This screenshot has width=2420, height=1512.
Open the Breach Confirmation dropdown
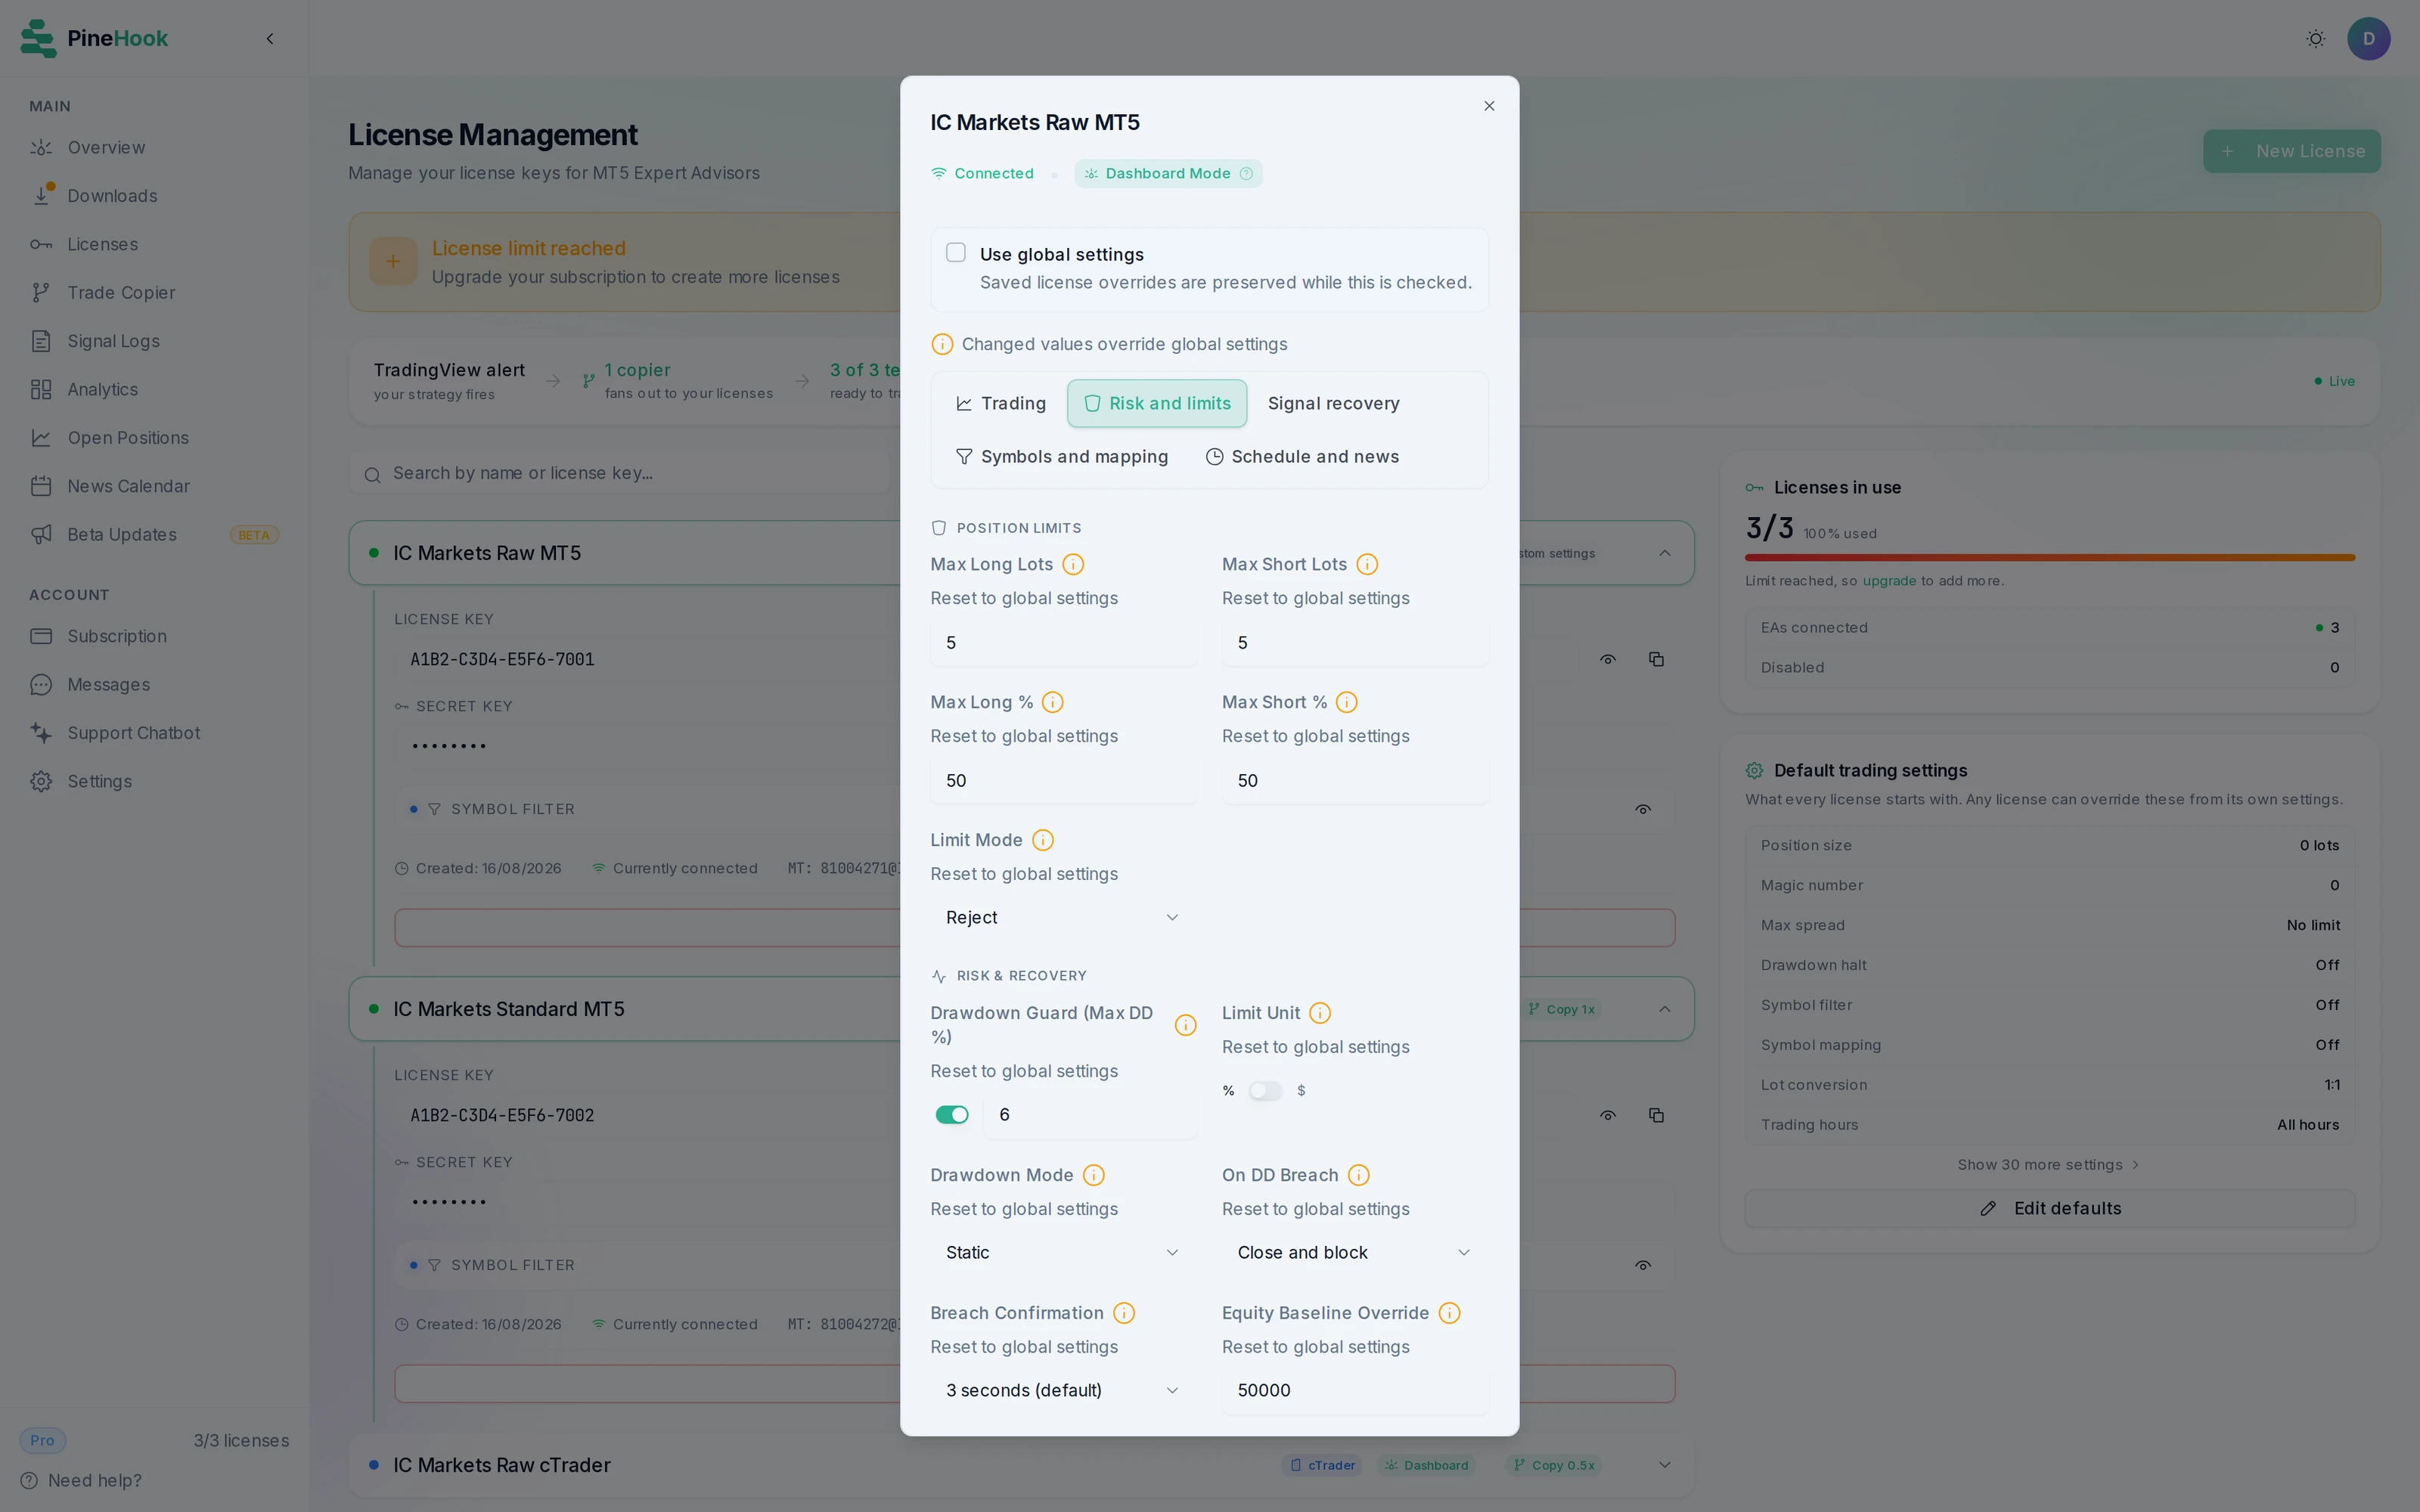[1063, 1391]
